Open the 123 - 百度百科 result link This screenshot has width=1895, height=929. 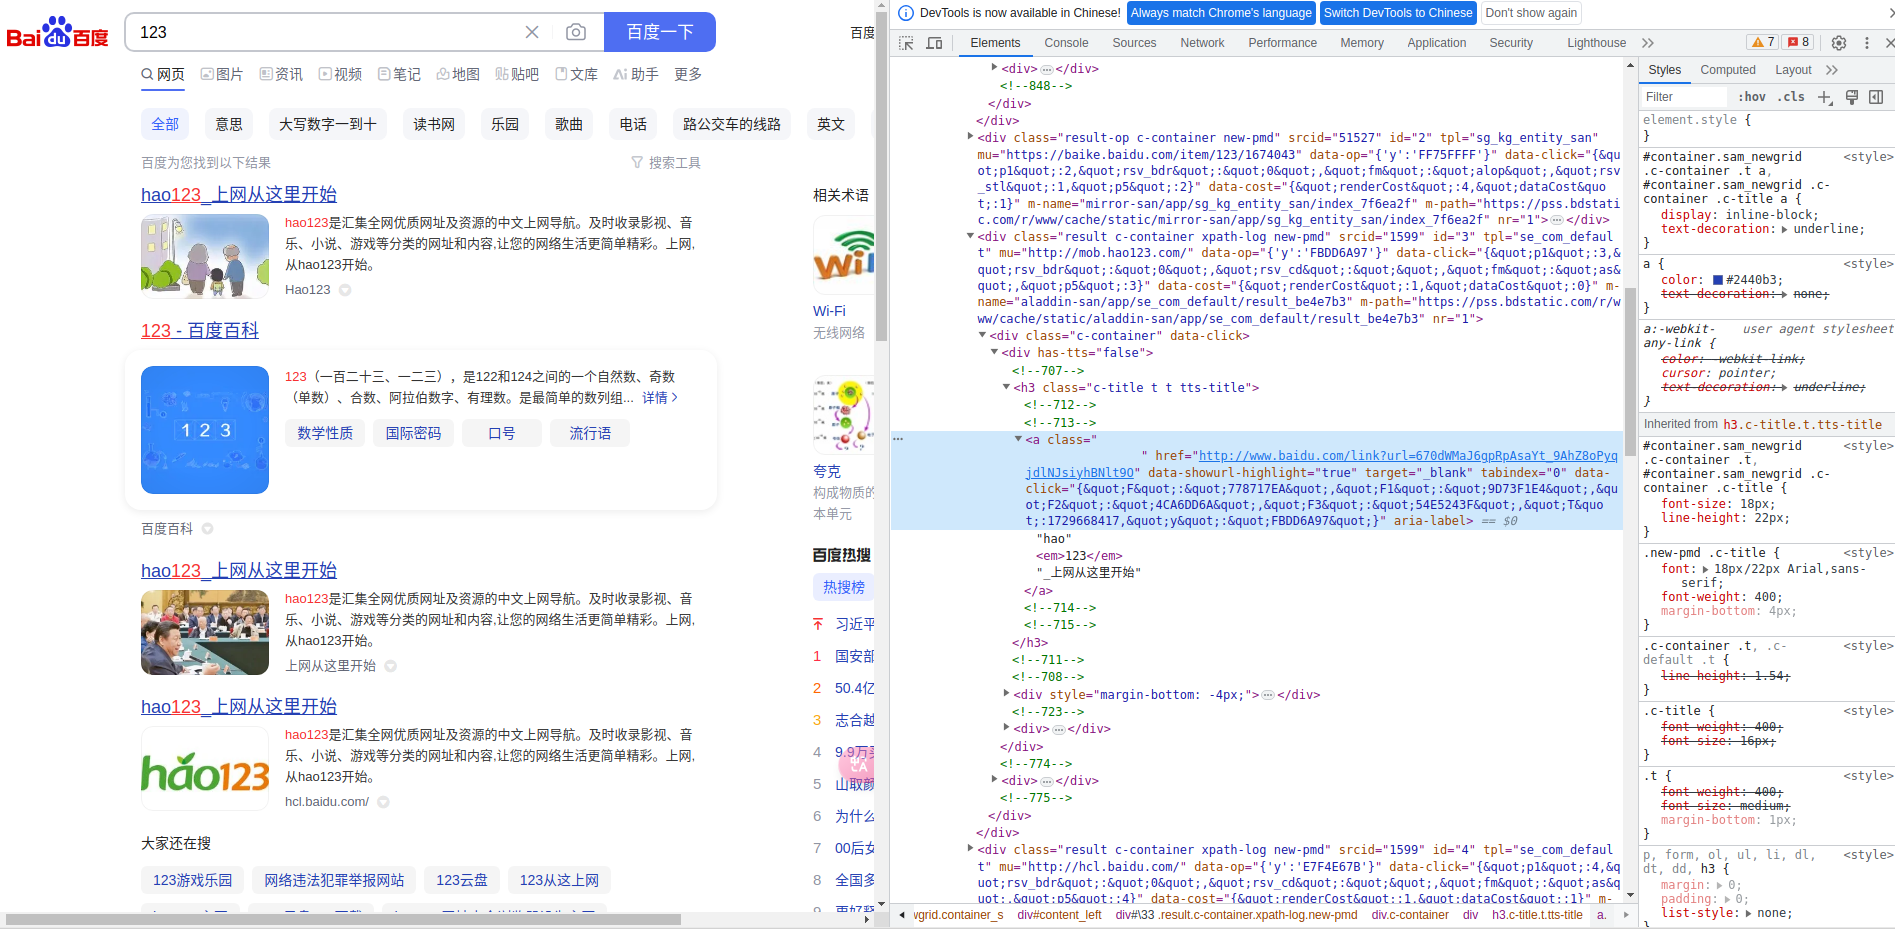(x=200, y=331)
